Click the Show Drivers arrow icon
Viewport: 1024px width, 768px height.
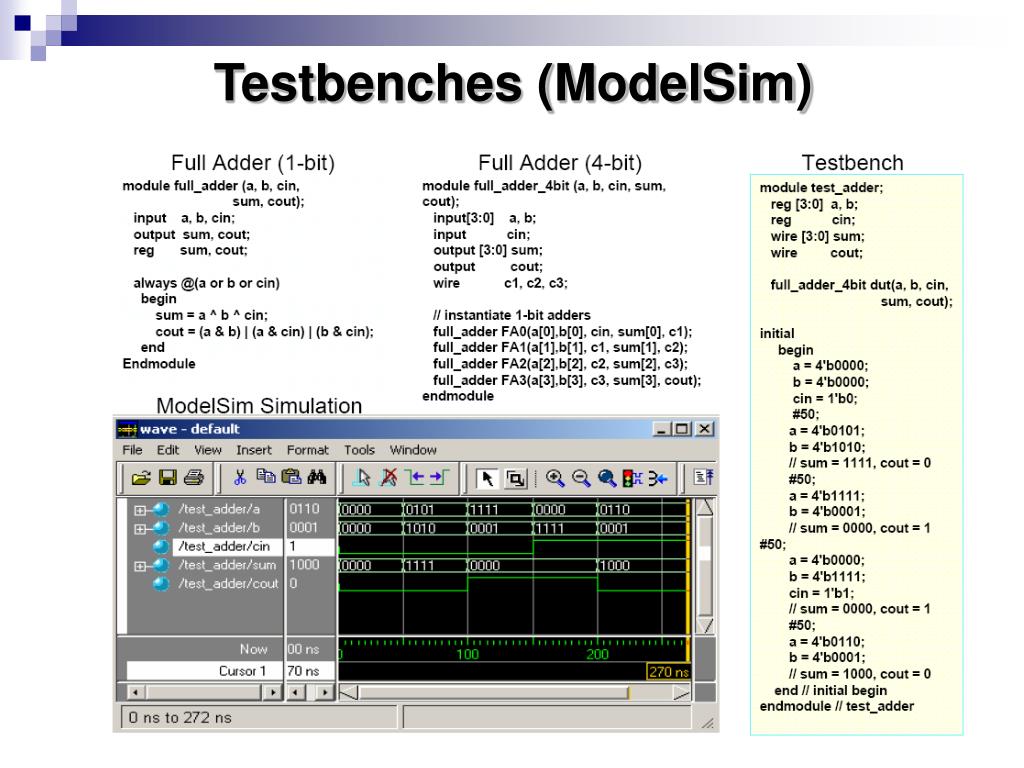tap(658, 479)
